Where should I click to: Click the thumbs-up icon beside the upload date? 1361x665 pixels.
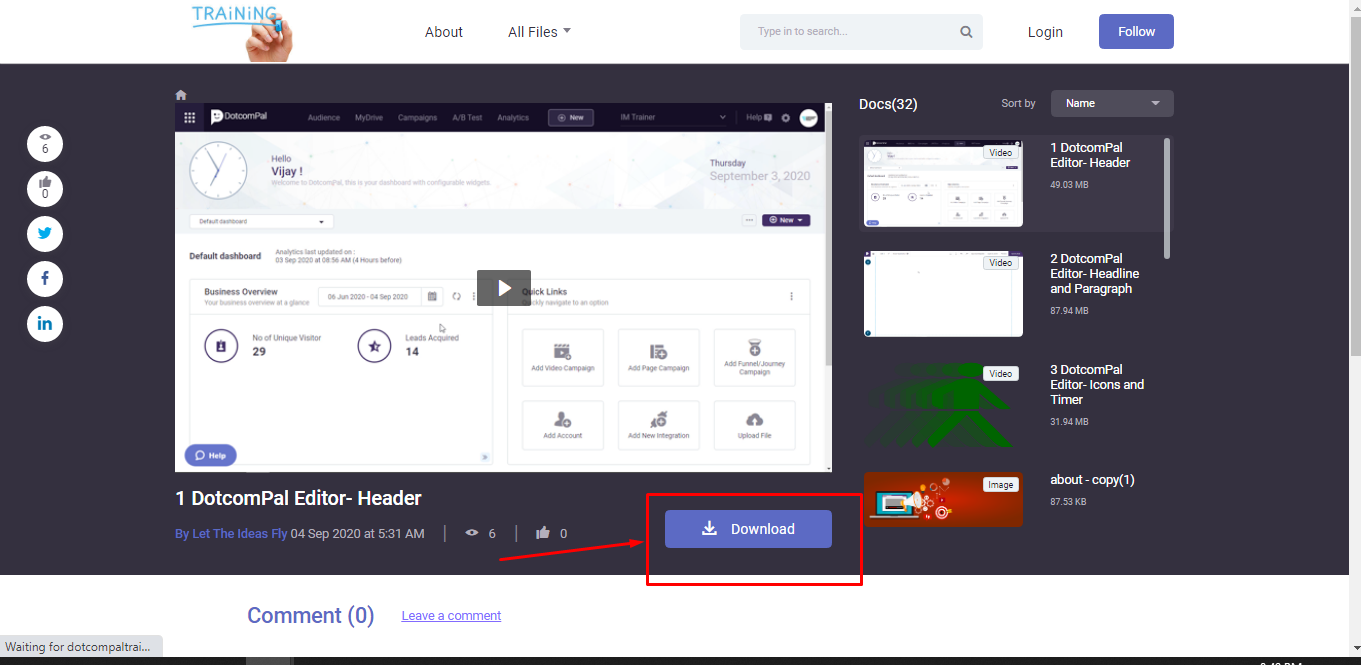coord(543,533)
